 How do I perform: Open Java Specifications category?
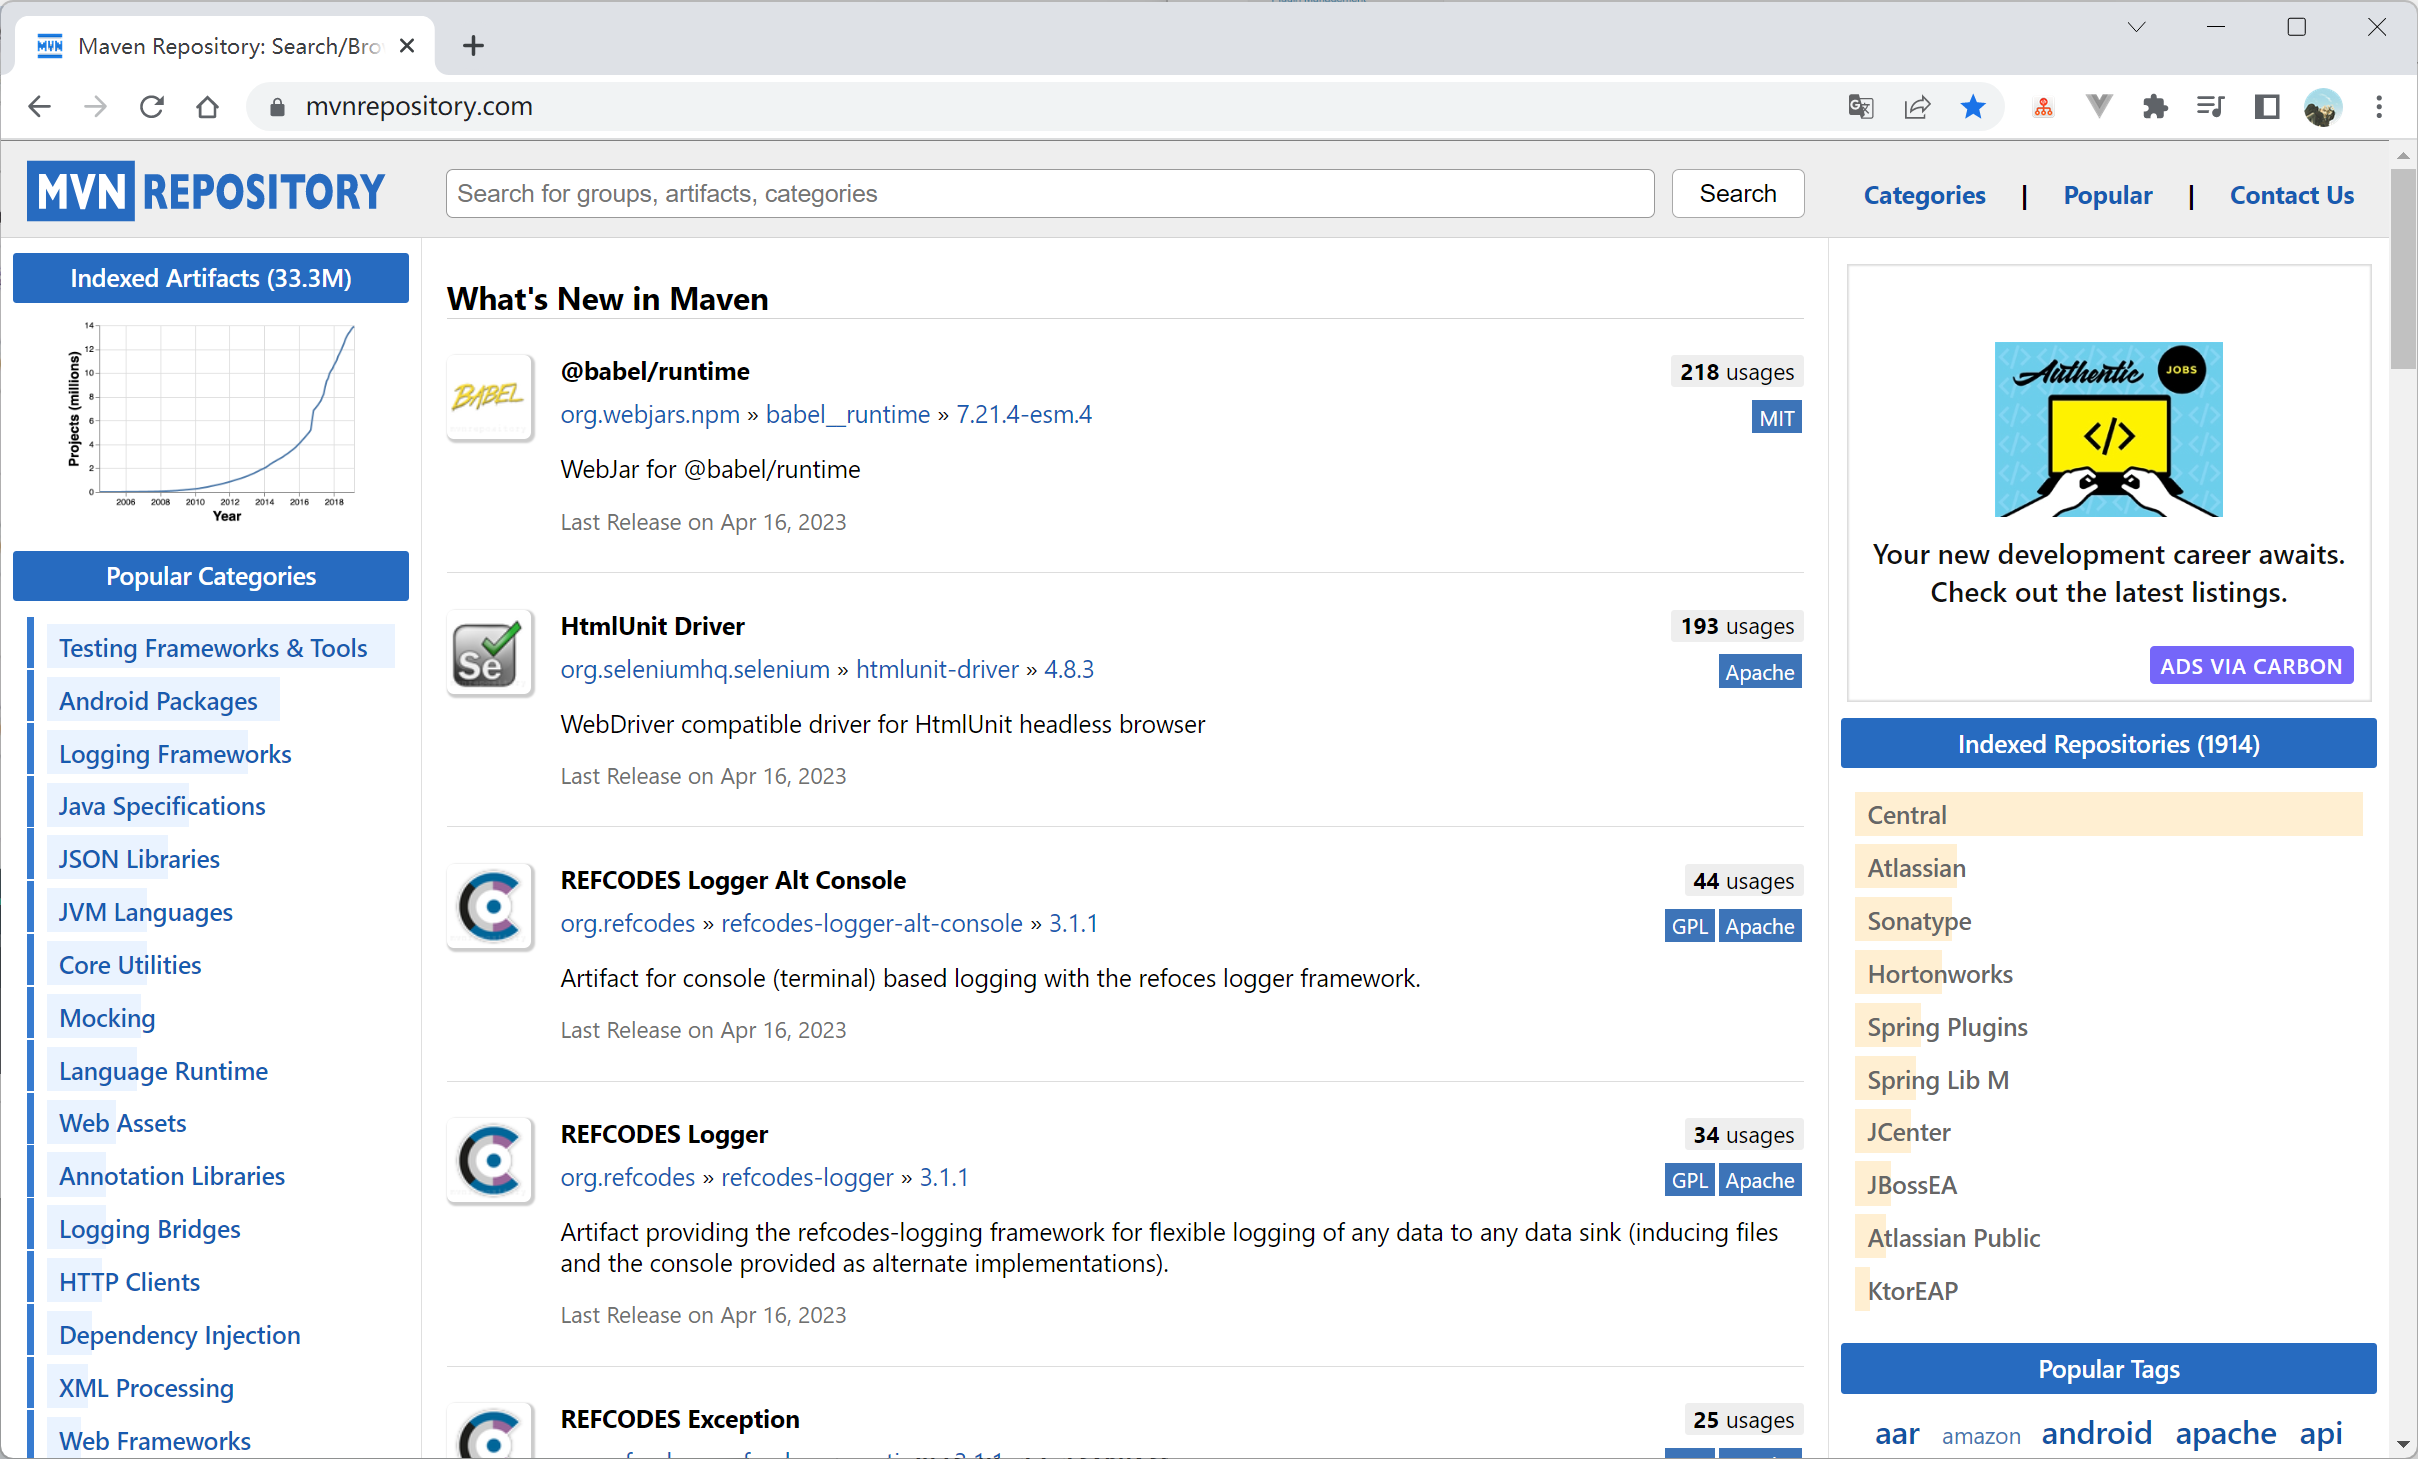(162, 806)
